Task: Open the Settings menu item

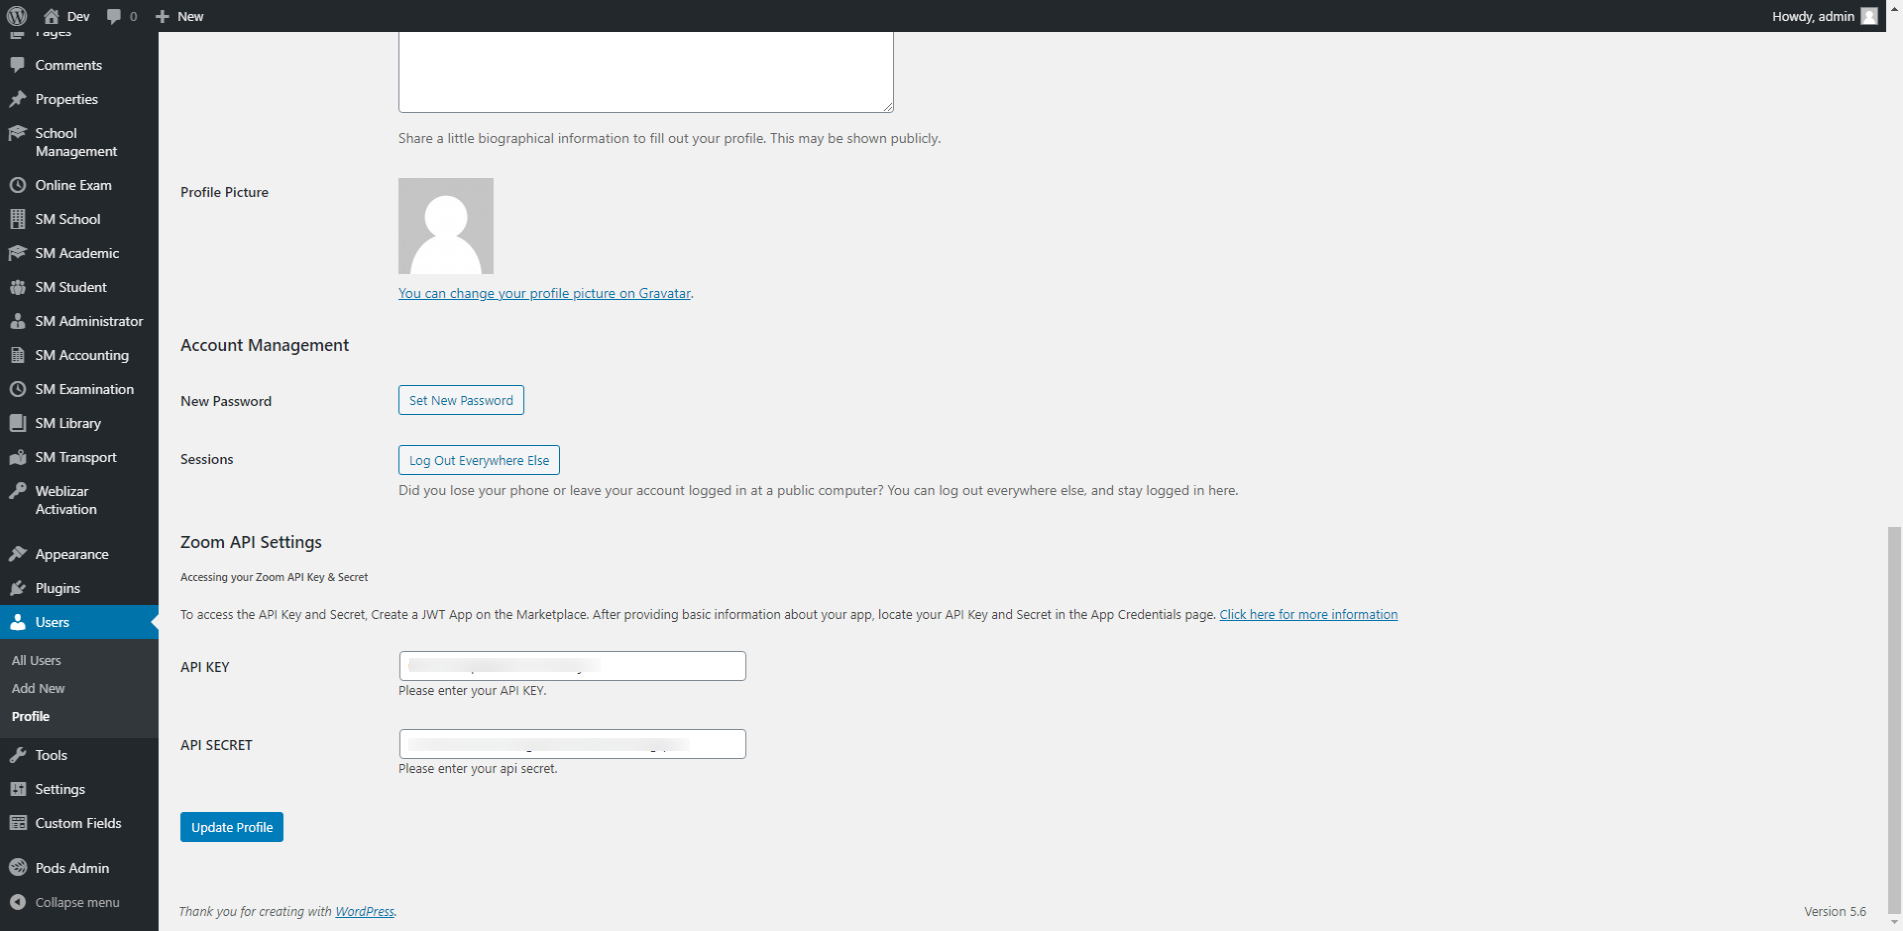Action: tap(60, 789)
